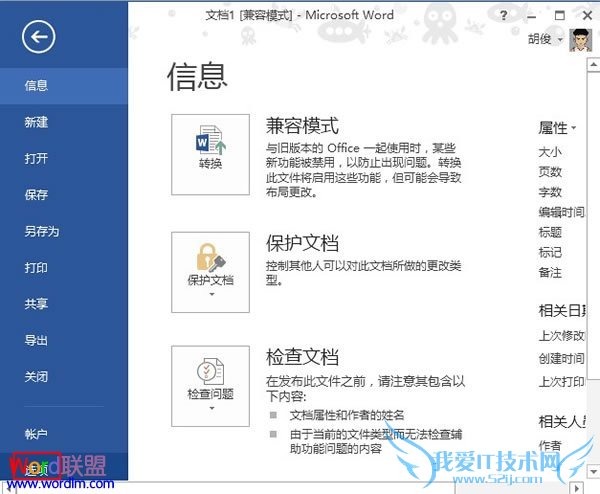Image resolution: width=600 pixels, height=494 pixels.
Task: Click the horizontal scrollbar right arrow
Action: 577,488
